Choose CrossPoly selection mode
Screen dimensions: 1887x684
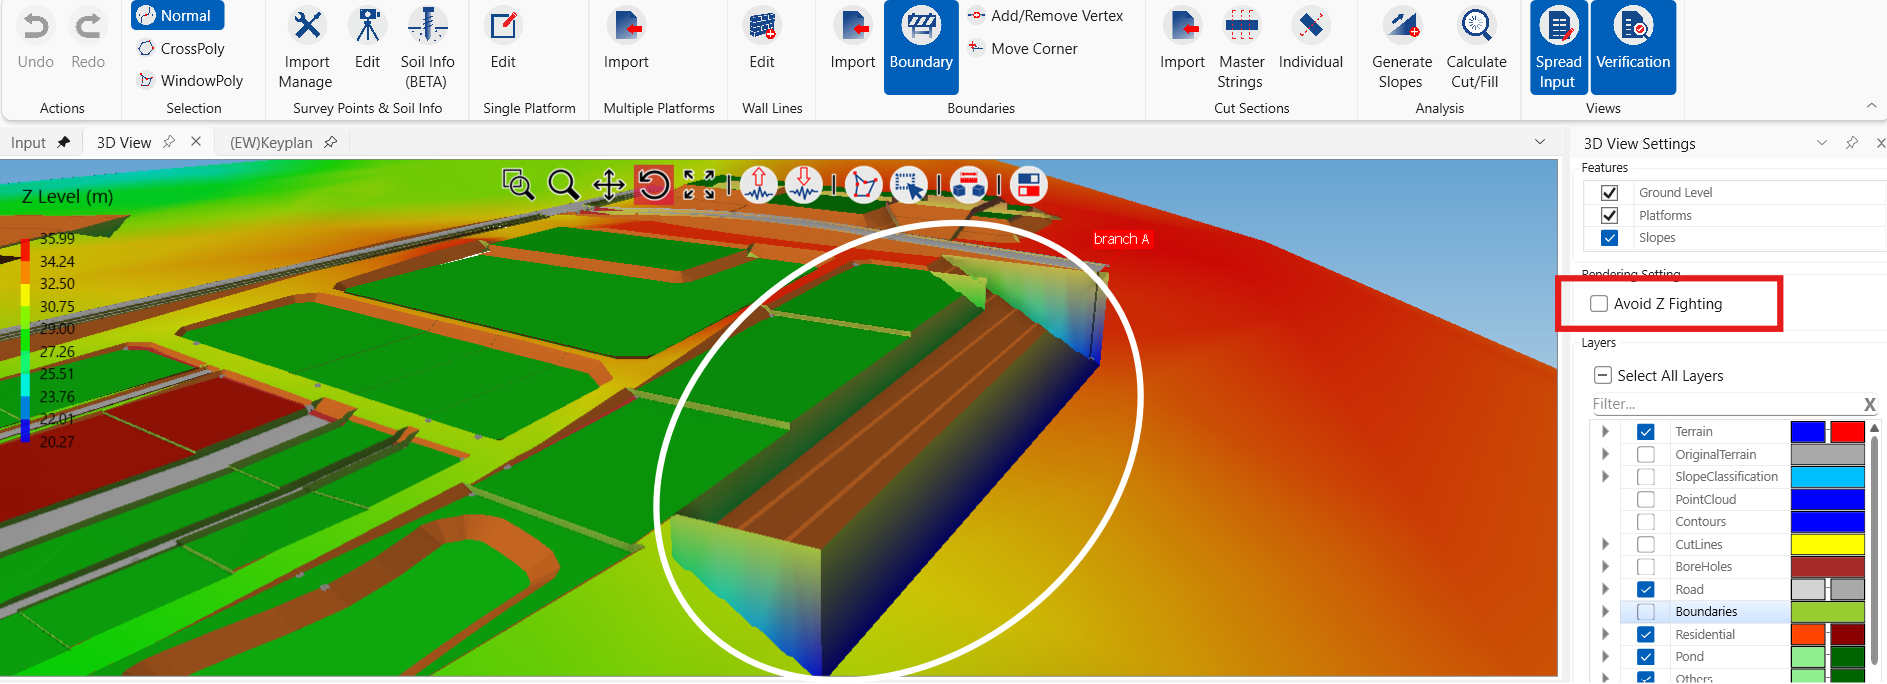point(182,48)
